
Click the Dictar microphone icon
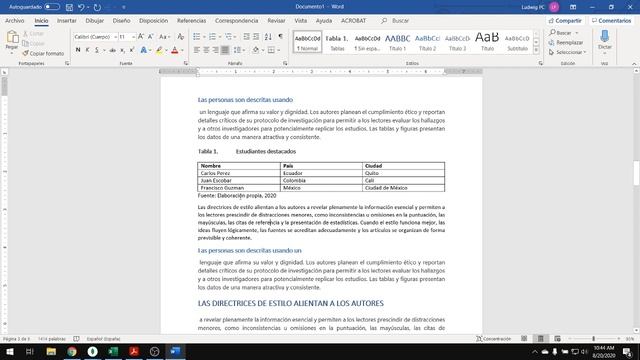(604, 37)
